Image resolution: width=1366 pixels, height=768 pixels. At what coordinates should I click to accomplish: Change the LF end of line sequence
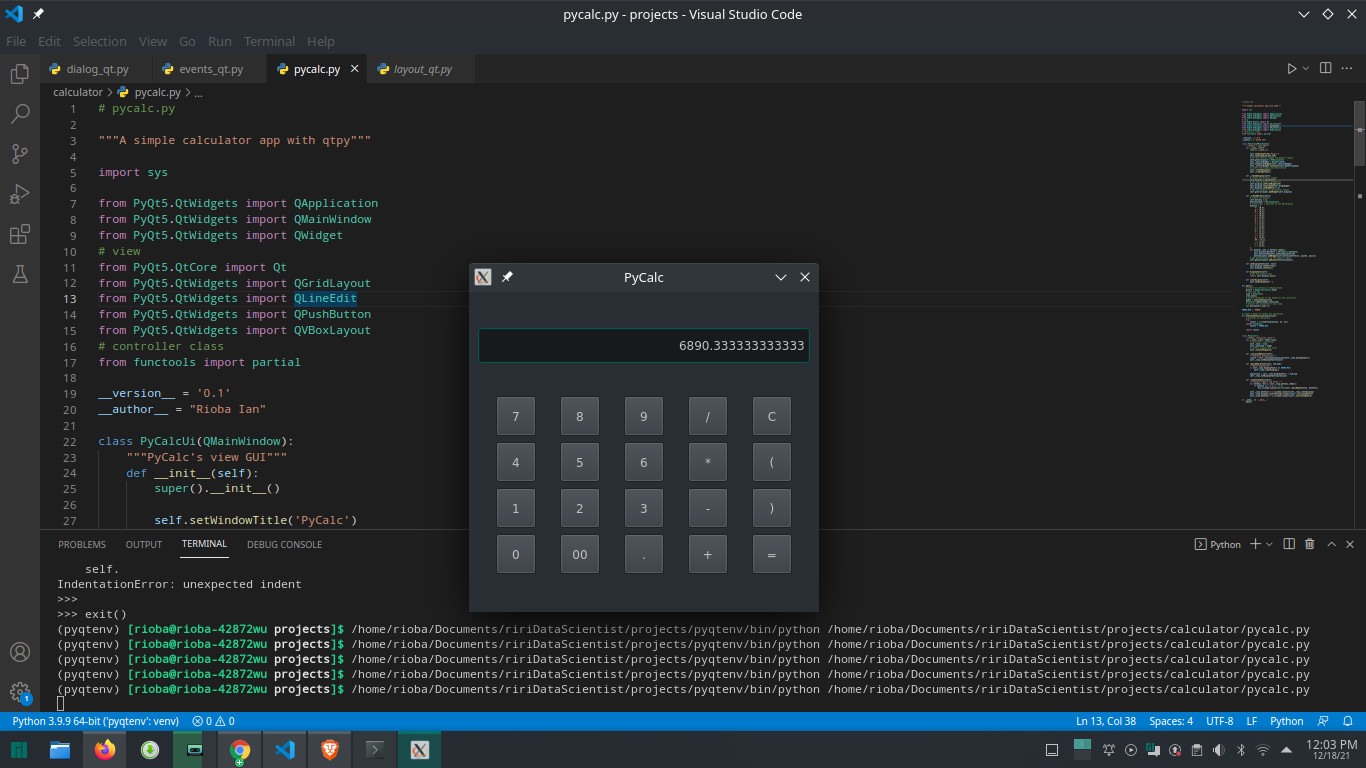click(1251, 721)
